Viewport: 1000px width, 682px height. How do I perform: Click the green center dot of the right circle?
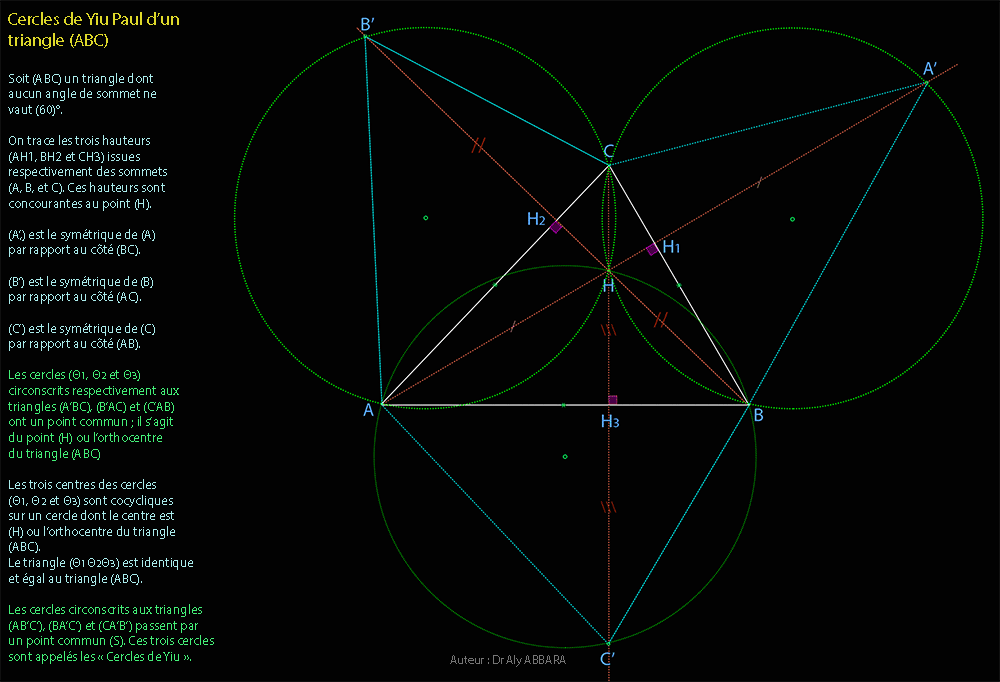792,219
